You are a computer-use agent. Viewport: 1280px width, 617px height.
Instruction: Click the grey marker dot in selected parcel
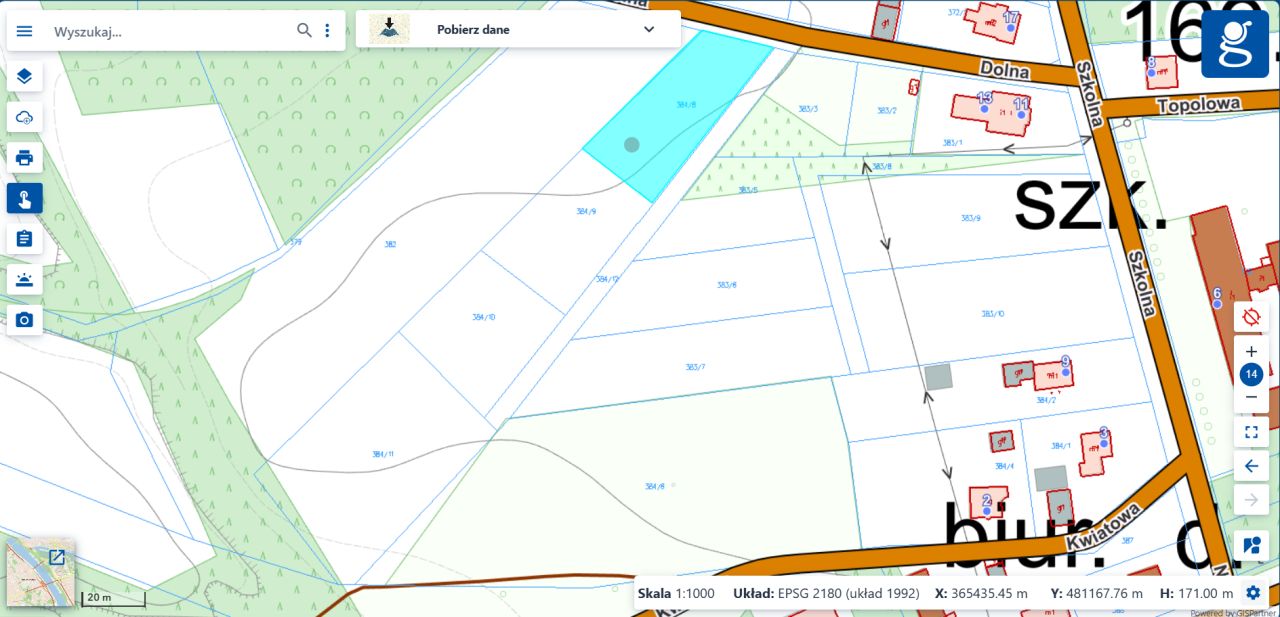click(x=632, y=145)
